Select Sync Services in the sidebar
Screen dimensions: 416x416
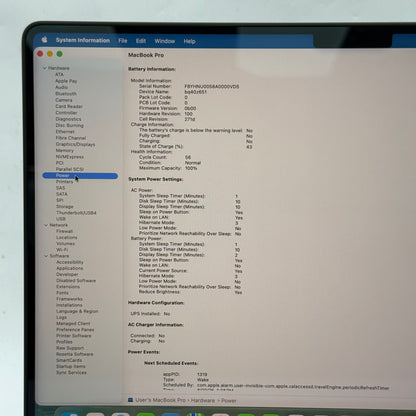[71, 372]
